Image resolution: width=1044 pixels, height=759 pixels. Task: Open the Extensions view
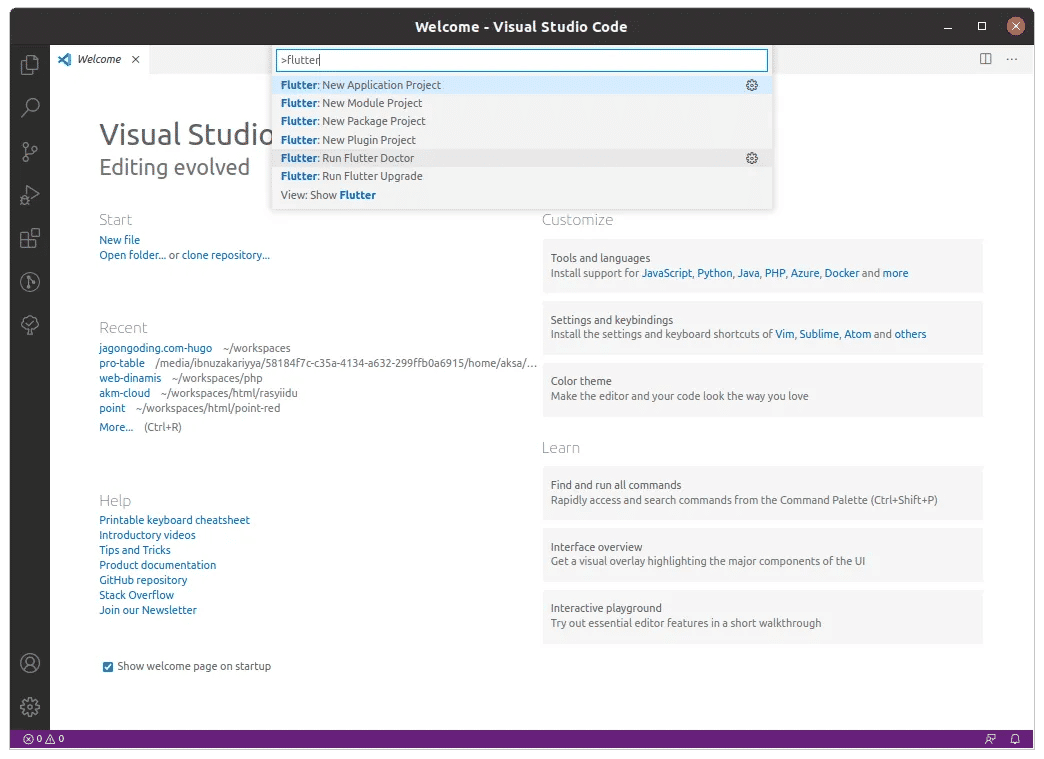(30, 238)
